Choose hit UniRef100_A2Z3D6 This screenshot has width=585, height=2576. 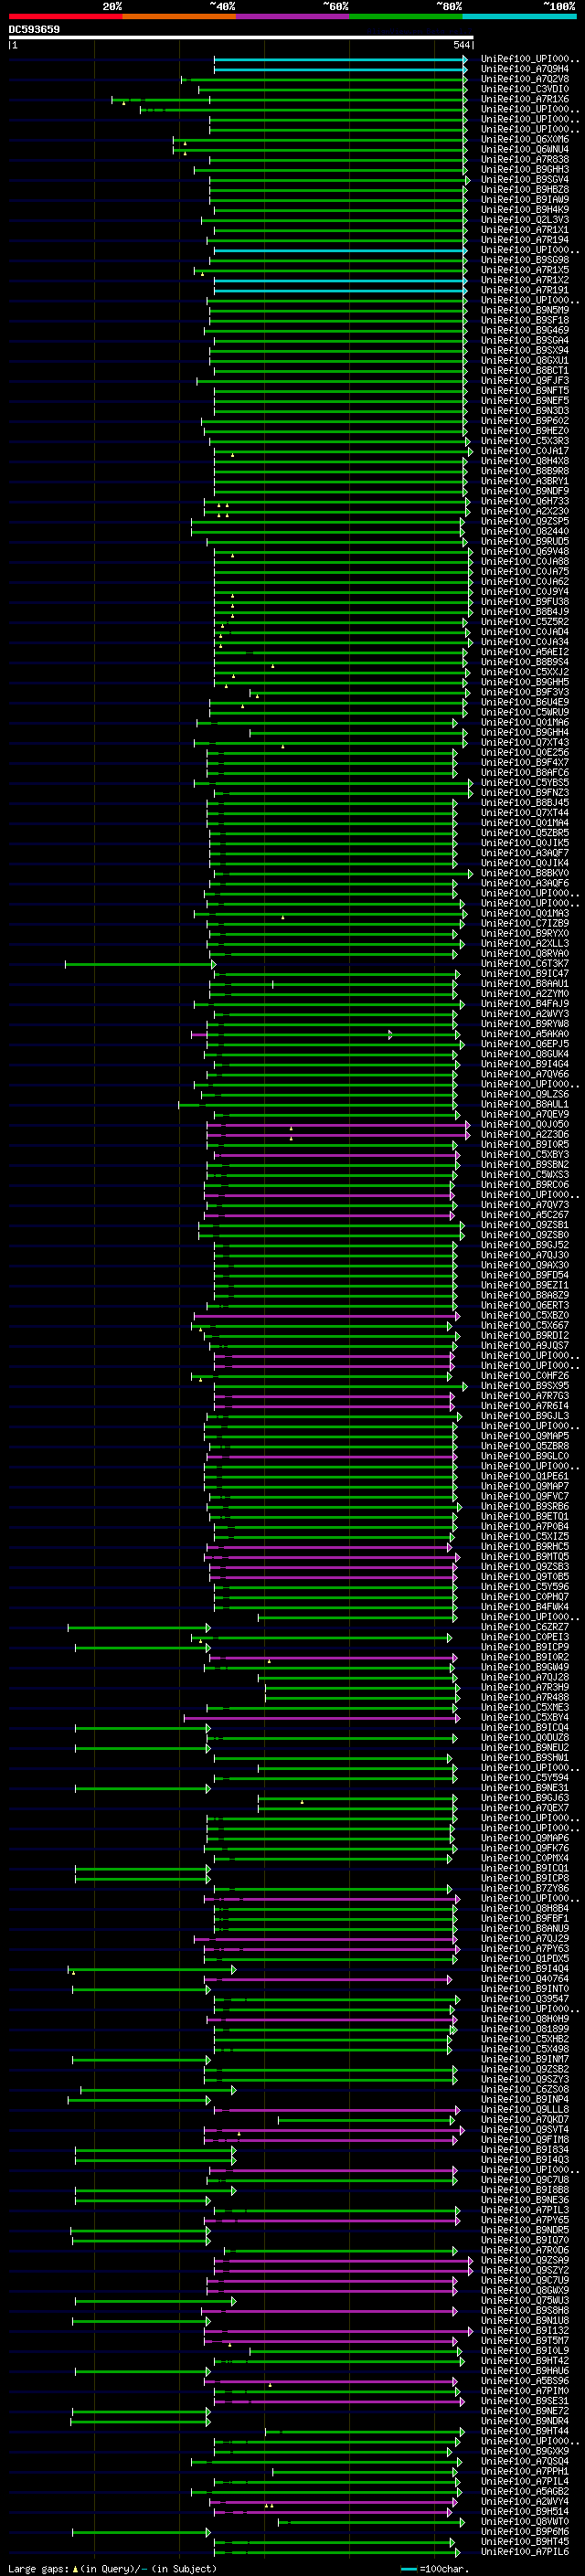coord(525,1135)
